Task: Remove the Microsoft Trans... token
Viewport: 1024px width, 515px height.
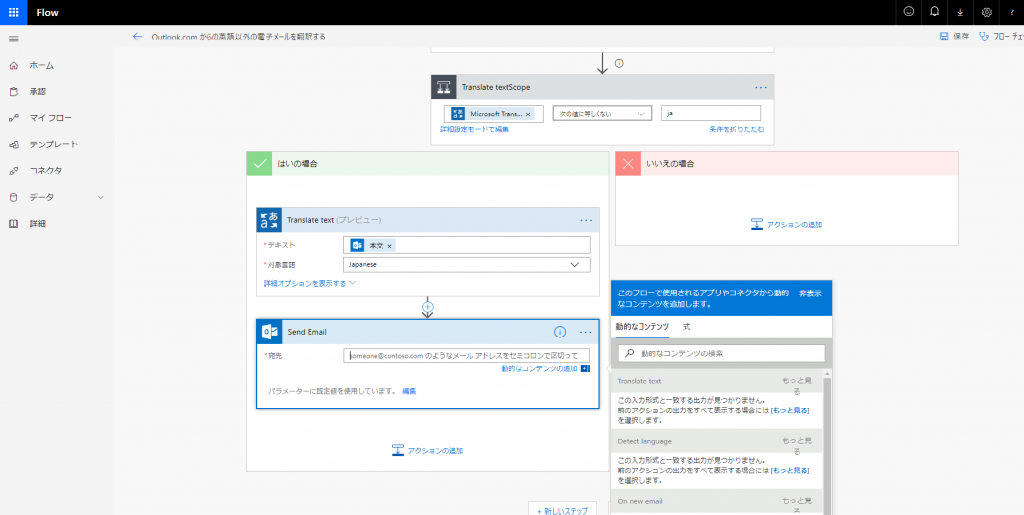Action: 528,114
